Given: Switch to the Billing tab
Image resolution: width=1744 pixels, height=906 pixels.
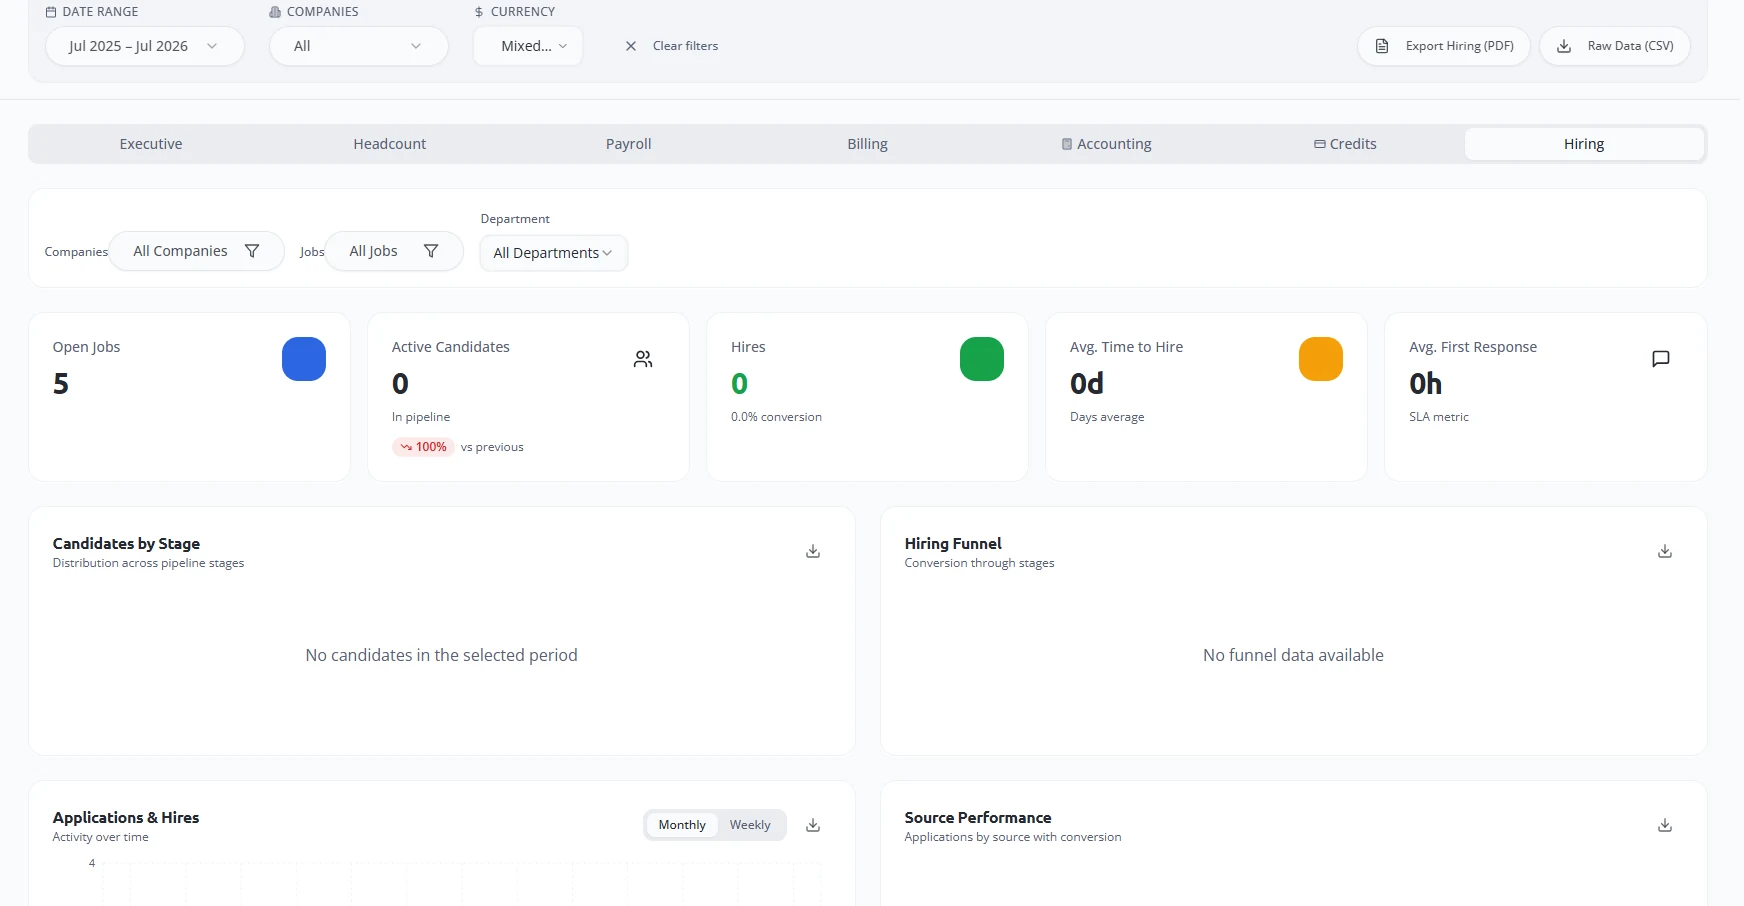Looking at the screenshot, I should (x=867, y=144).
